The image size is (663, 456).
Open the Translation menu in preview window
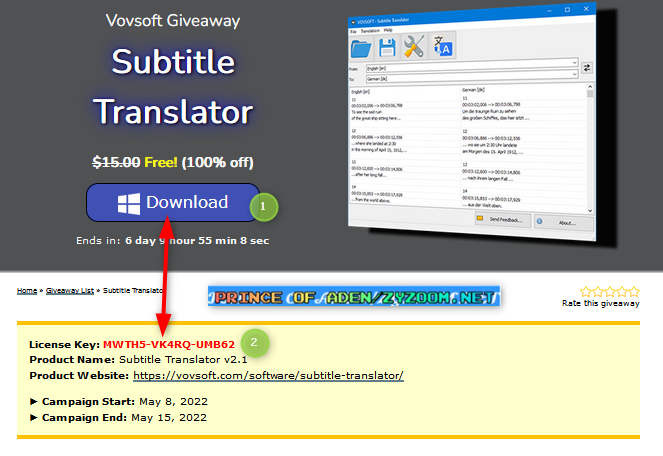[370, 31]
